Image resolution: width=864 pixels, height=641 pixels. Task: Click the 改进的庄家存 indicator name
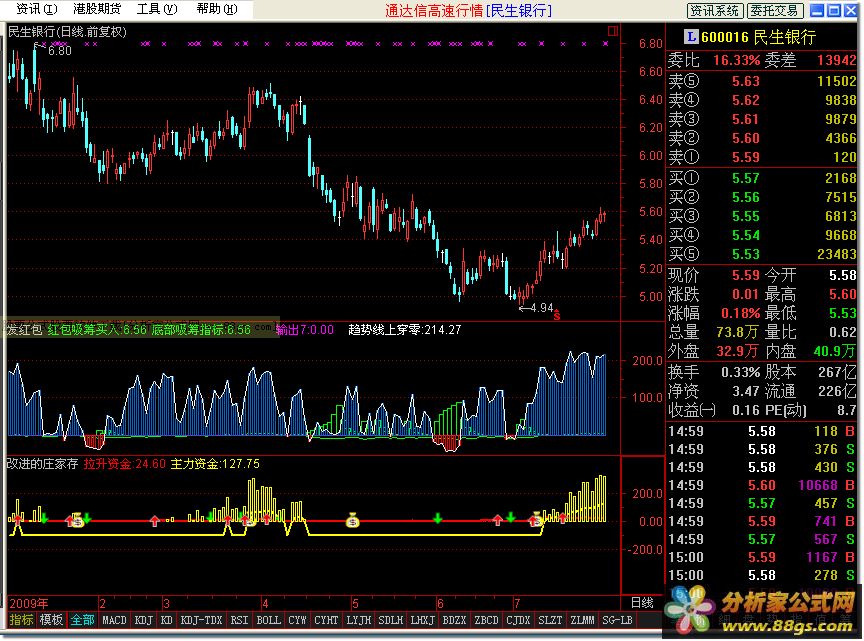tap(42, 464)
